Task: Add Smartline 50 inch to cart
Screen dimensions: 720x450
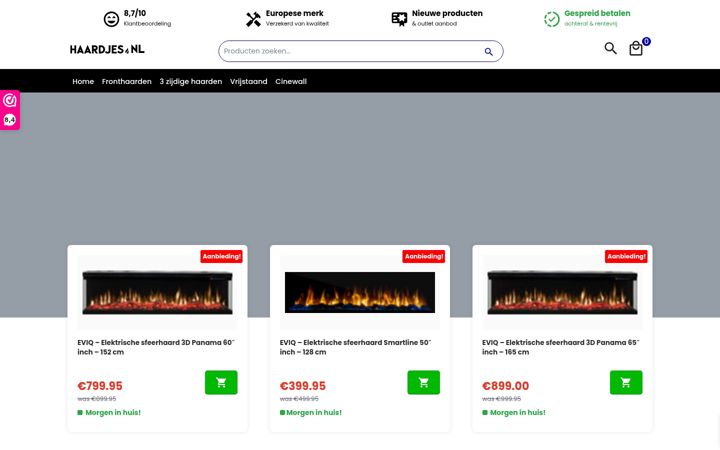Action: click(423, 382)
